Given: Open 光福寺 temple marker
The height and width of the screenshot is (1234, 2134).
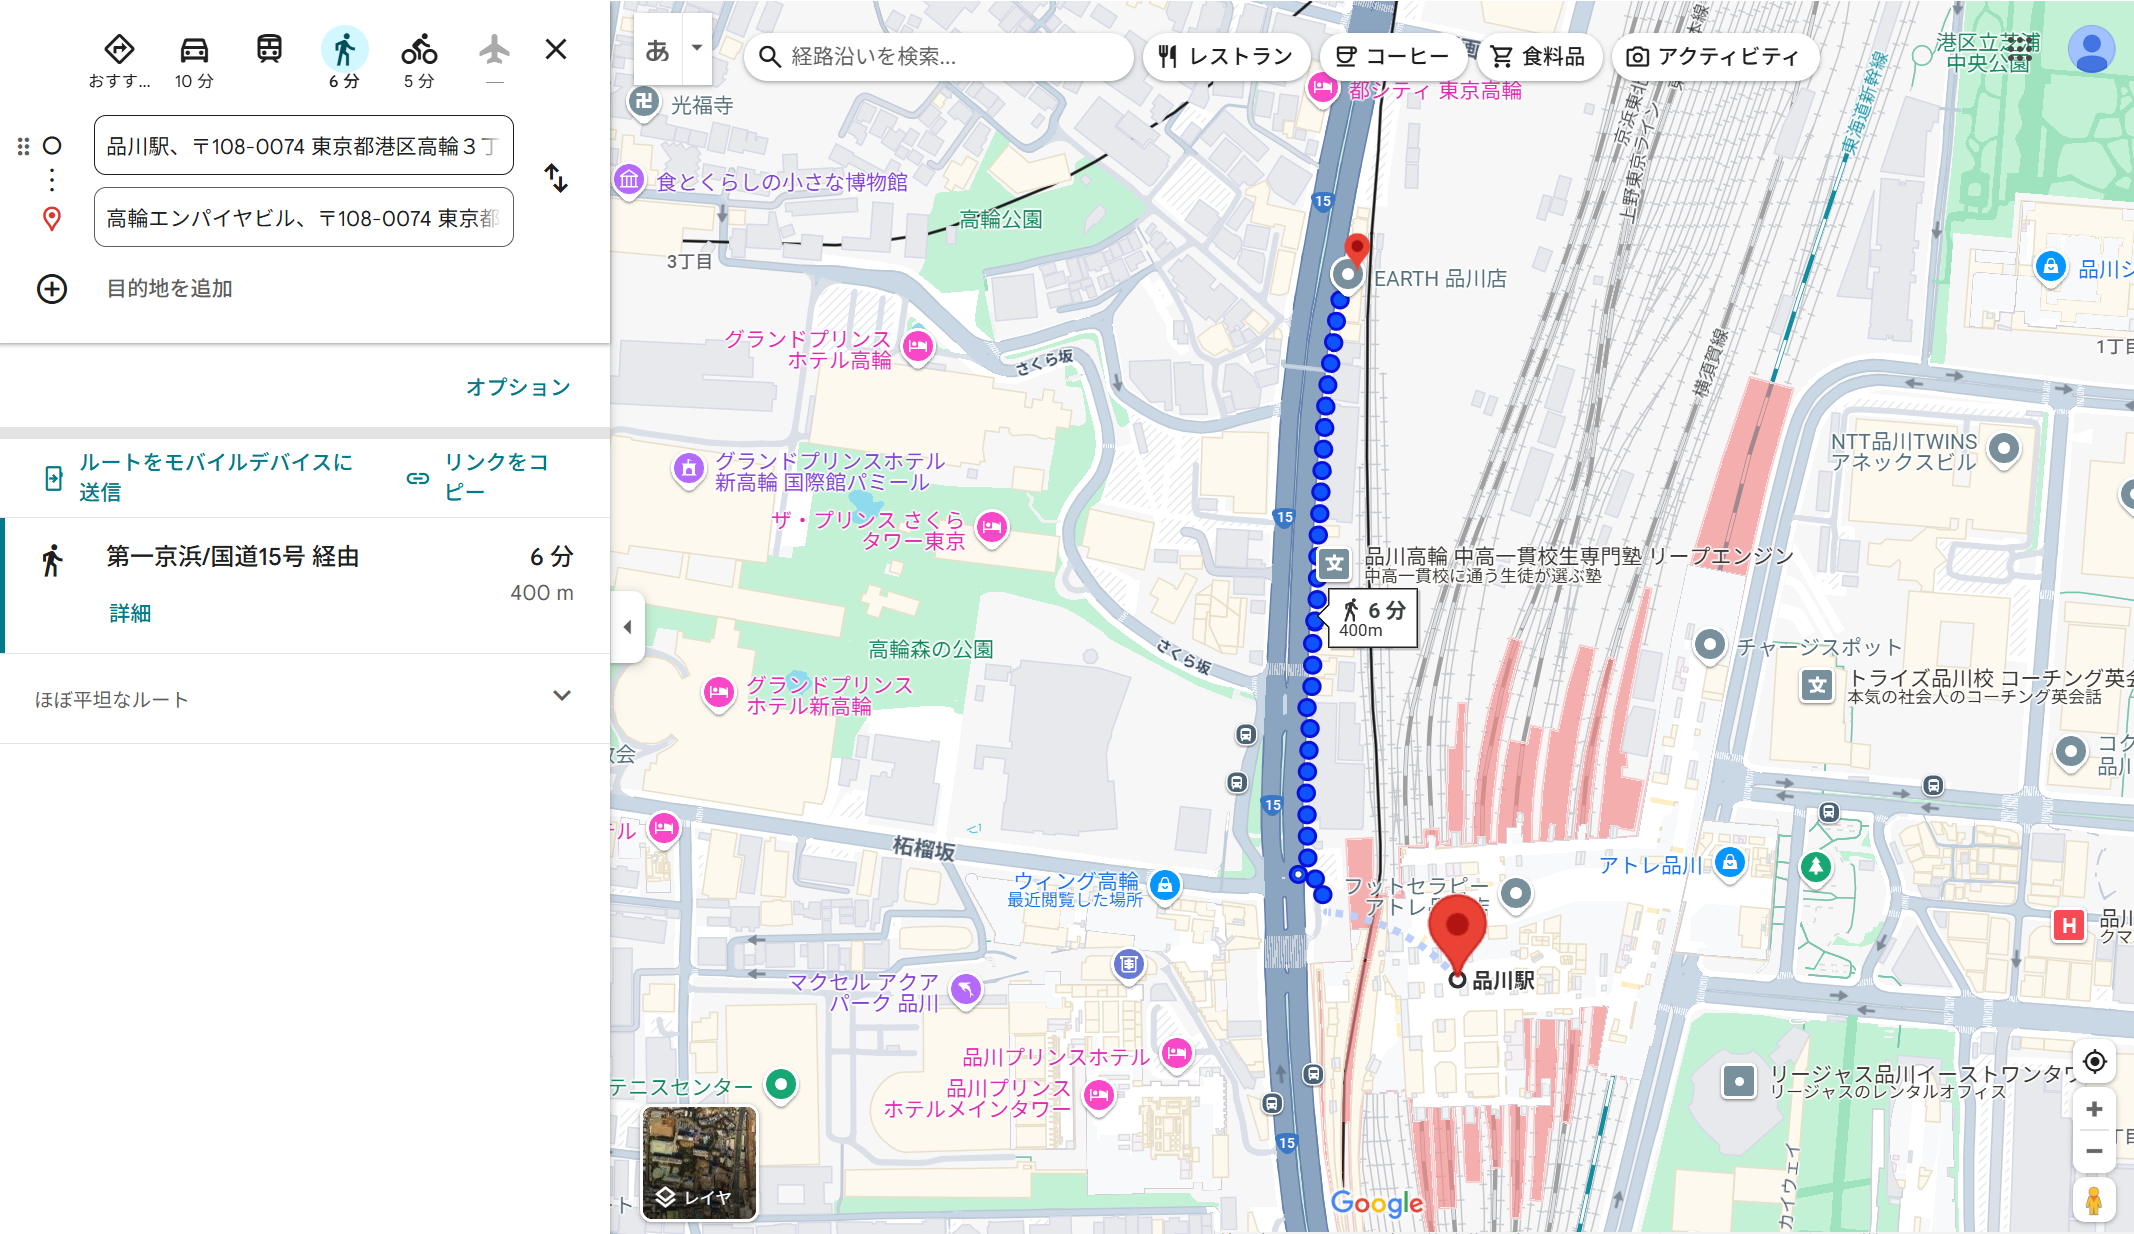Looking at the screenshot, I should 644,102.
